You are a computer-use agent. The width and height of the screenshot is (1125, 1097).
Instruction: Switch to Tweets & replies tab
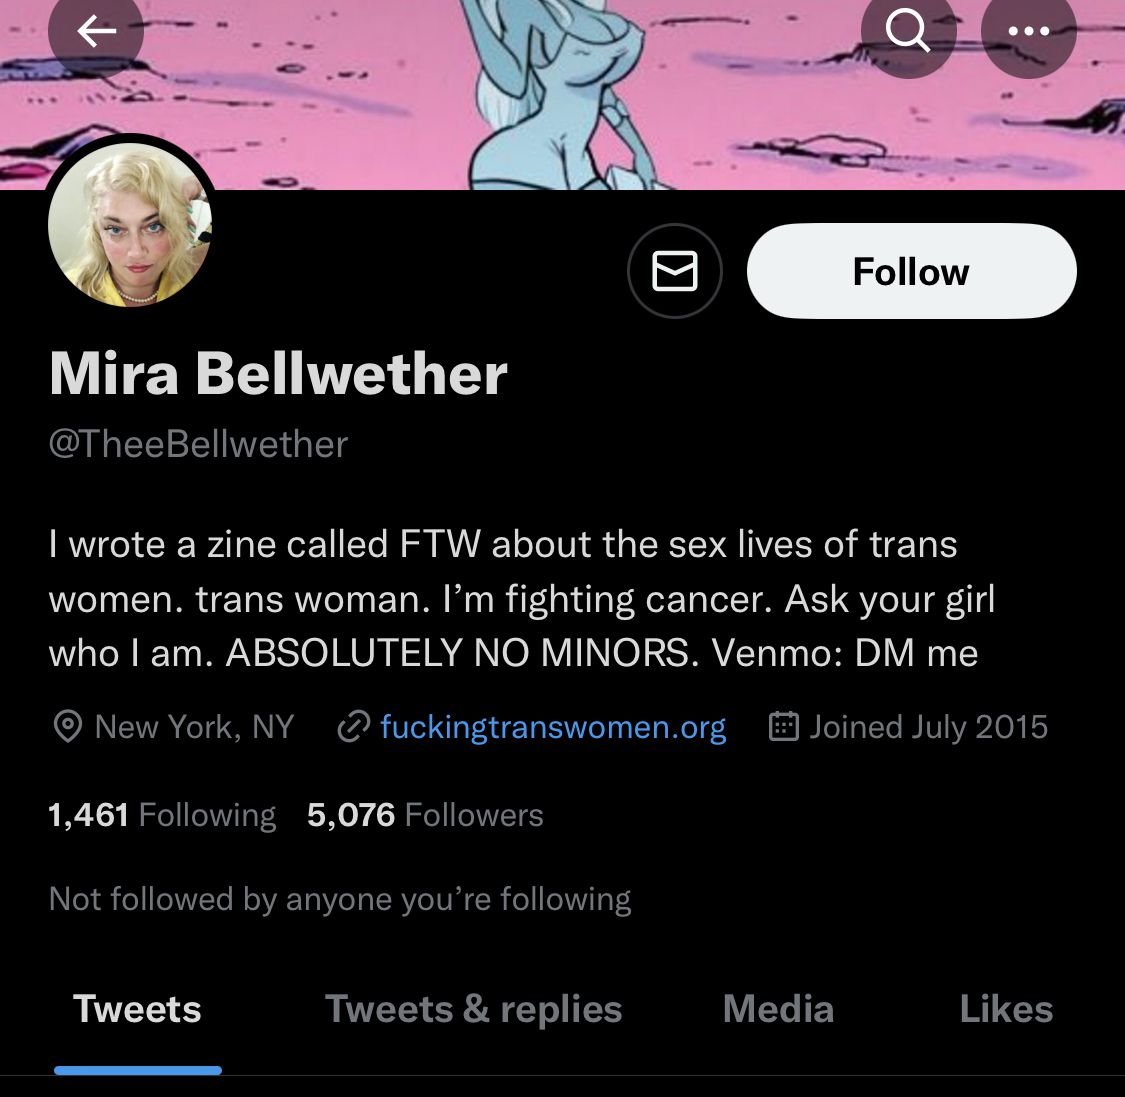pyautogui.click(x=474, y=1009)
